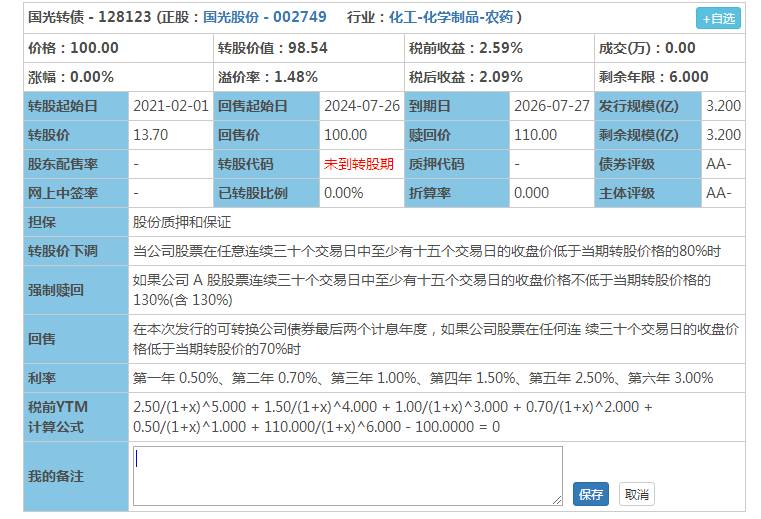
Task: Click the 股东配售率 header cell
Action: [x=76, y=164]
